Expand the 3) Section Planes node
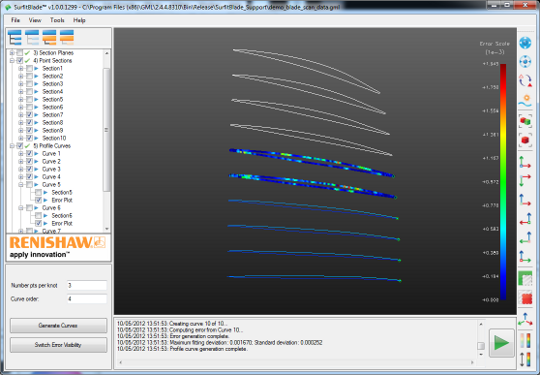 [x=12, y=53]
